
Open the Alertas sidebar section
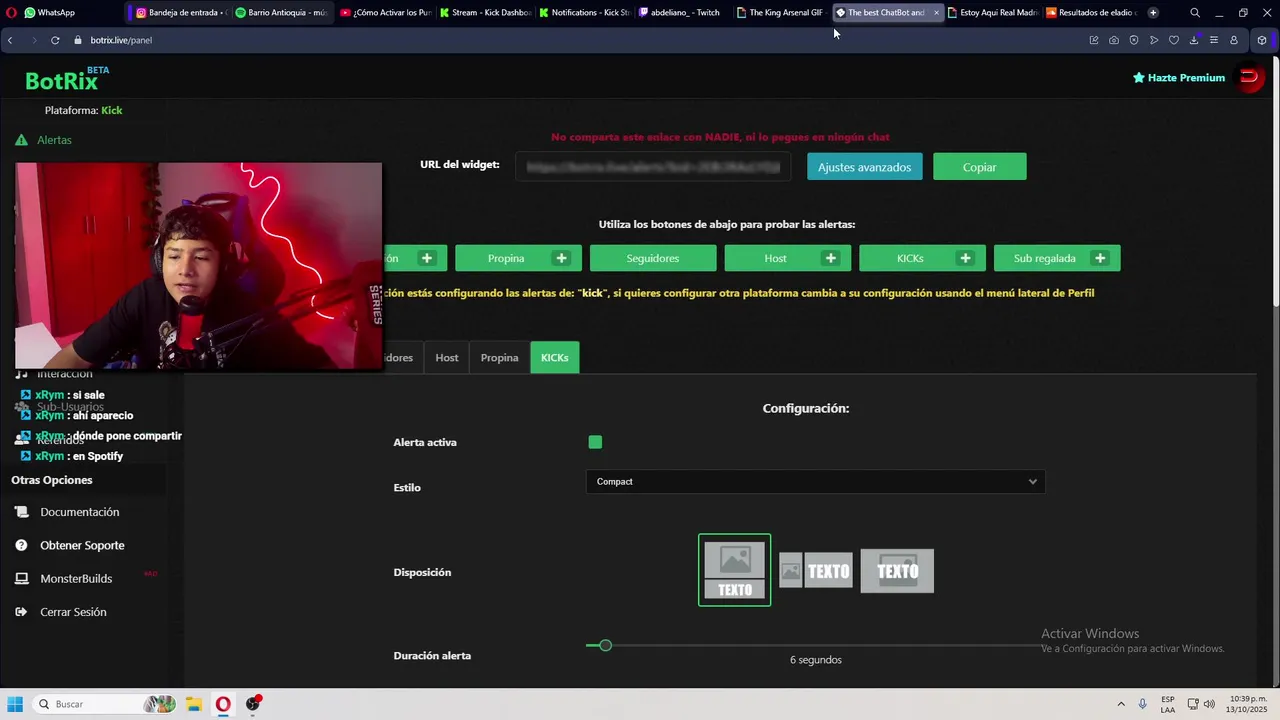(x=54, y=140)
